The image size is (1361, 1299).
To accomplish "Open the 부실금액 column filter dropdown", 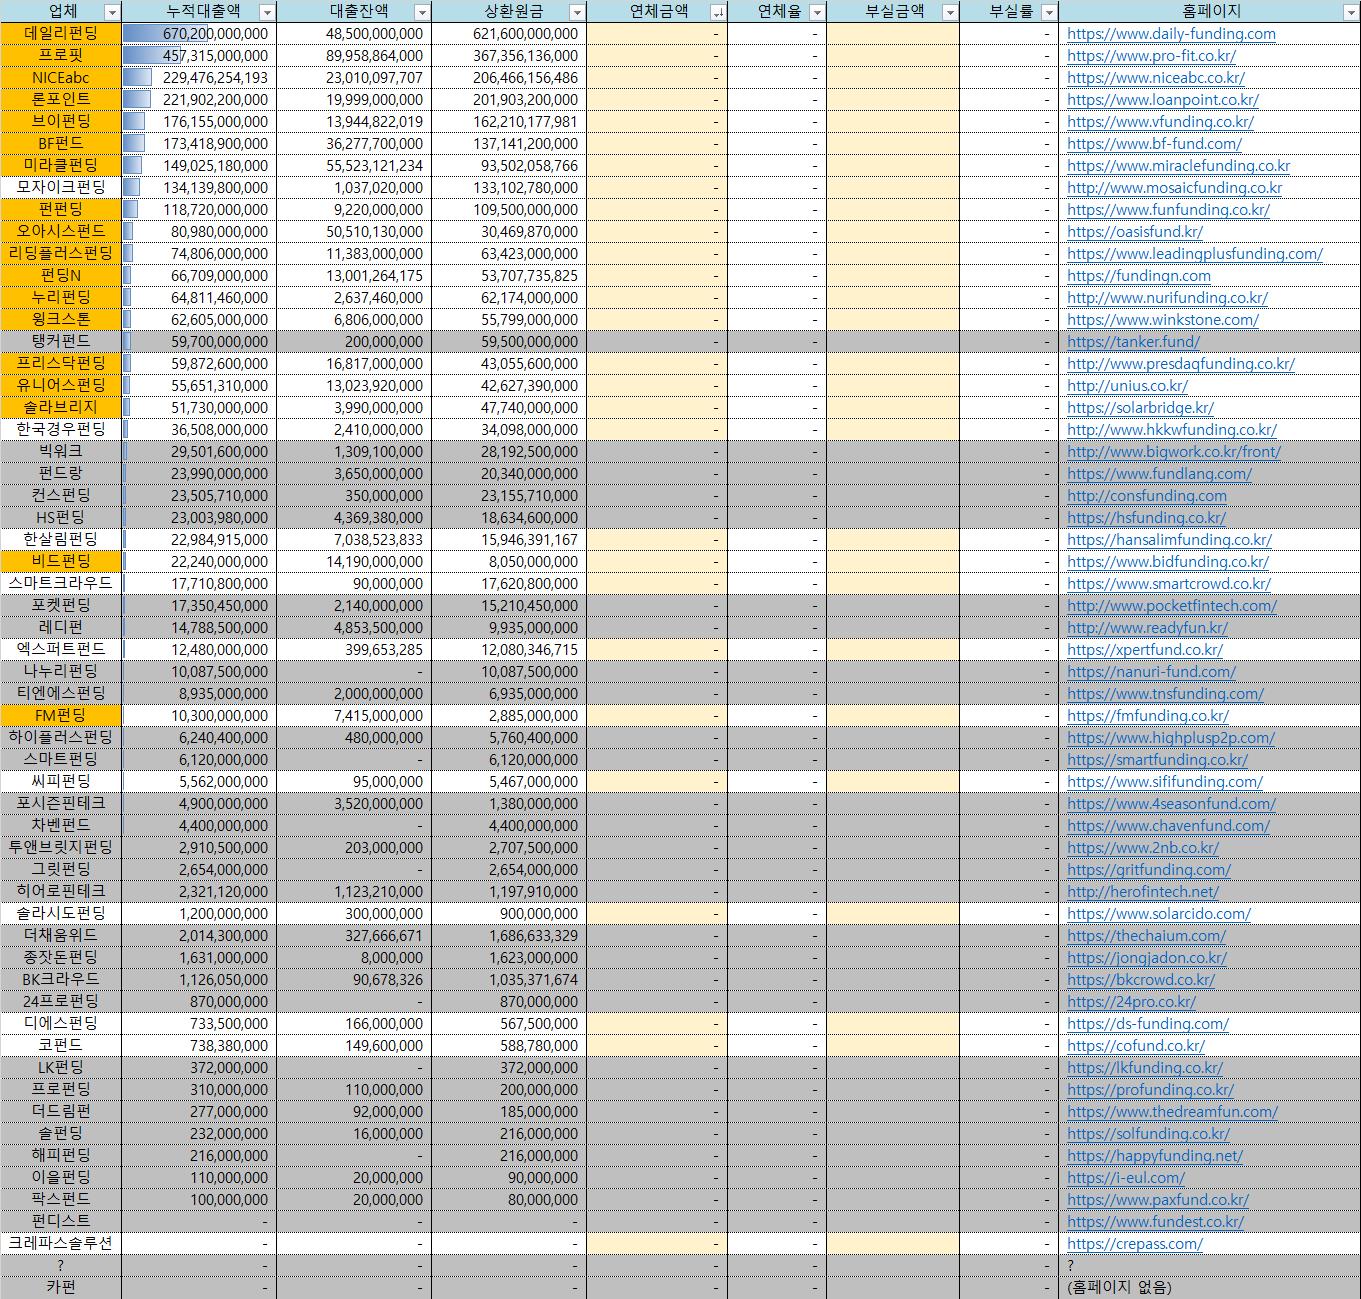I will tap(950, 12).
